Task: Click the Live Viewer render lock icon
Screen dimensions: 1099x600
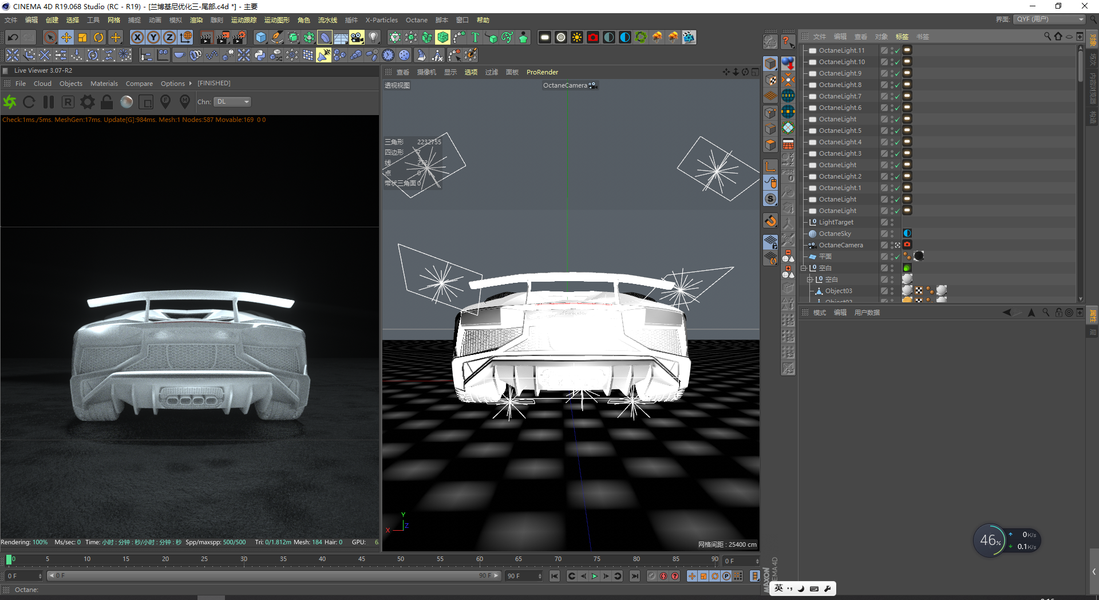Action: click(x=107, y=102)
